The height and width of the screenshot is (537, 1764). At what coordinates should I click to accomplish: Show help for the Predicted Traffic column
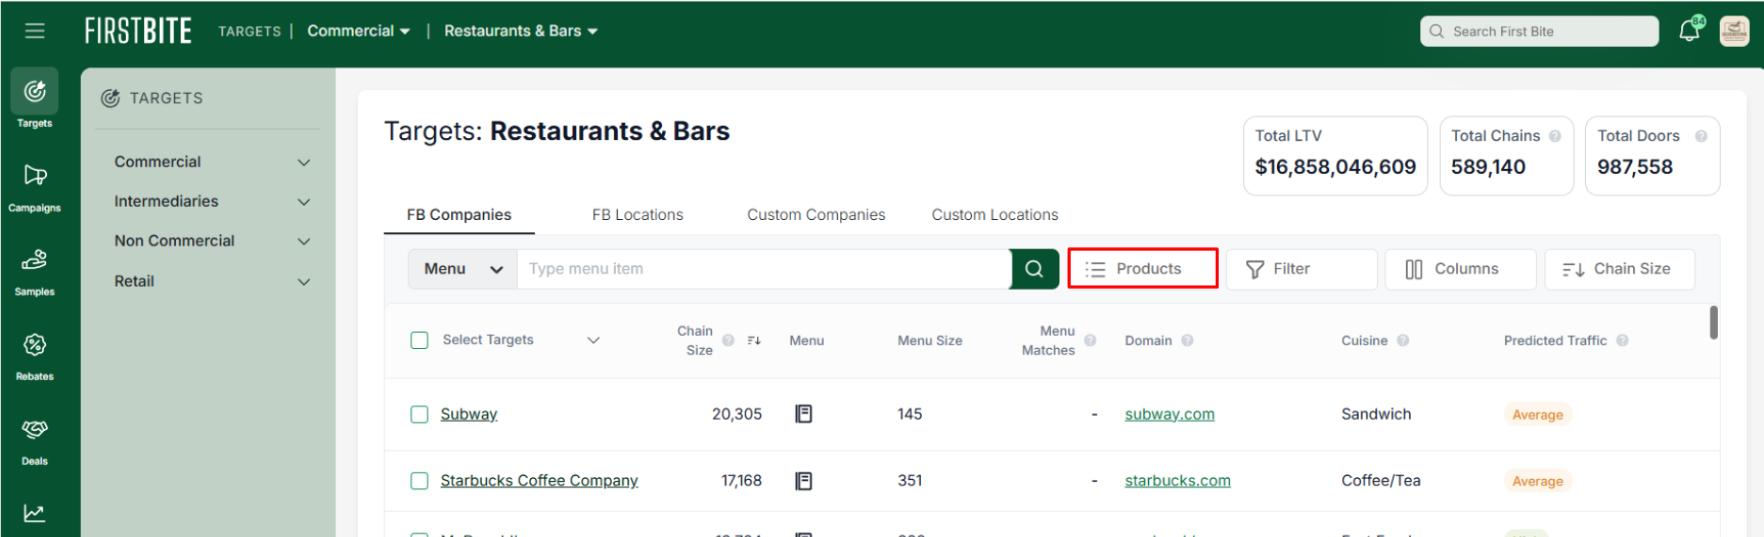click(x=1622, y=340)
